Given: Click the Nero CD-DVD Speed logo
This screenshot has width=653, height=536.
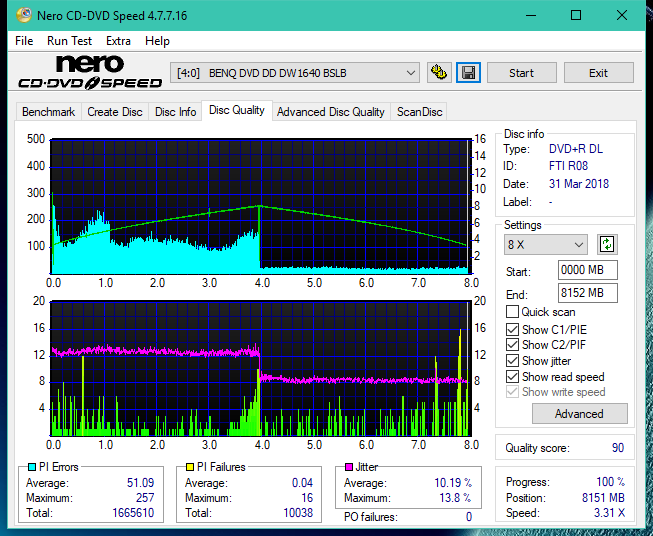Looking at the screenshot, I should (90, 72).
